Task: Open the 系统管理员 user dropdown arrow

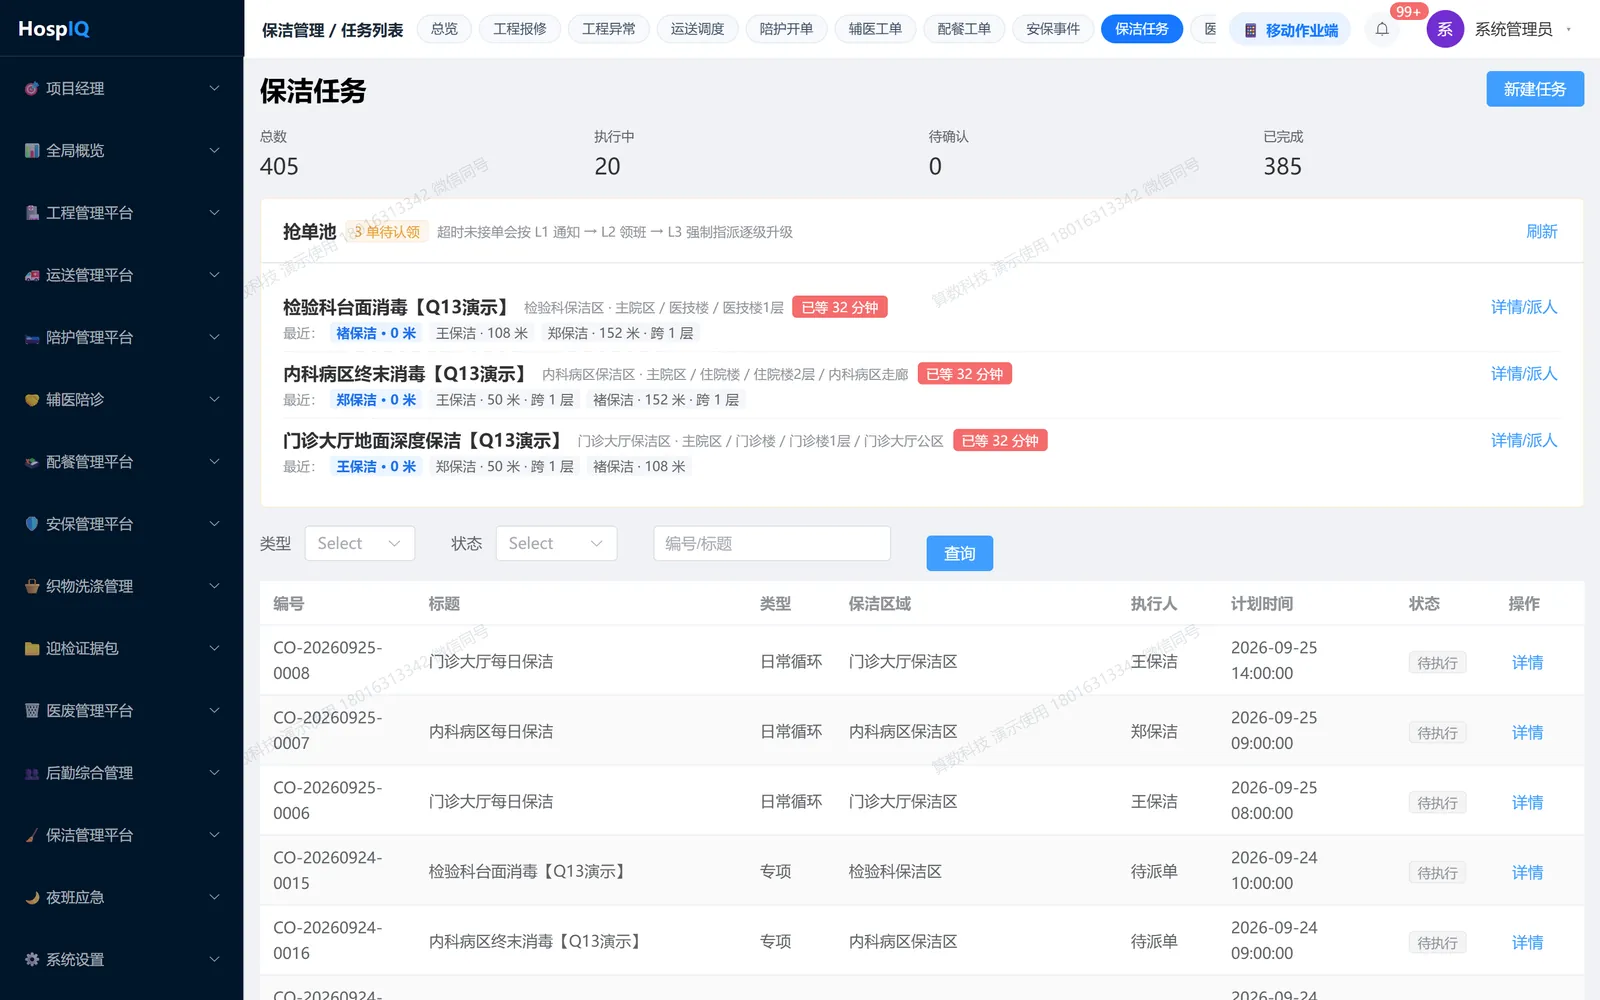Action: (1568, 29)
